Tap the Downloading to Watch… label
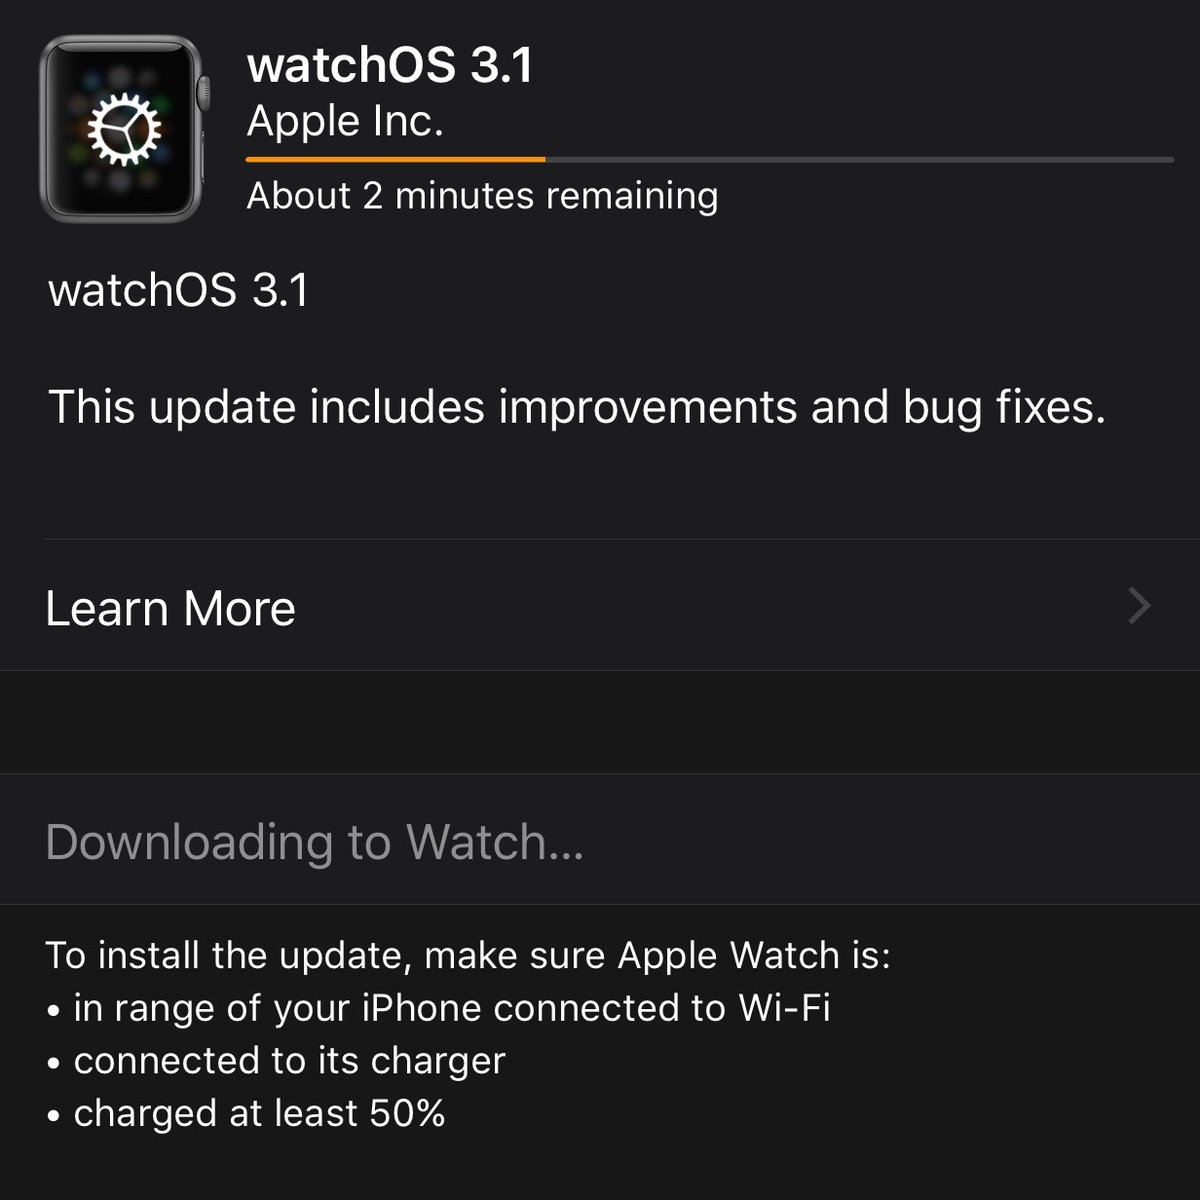Image resolution: width=1200 pixels, height=1200 pixels. click(314, 842)
